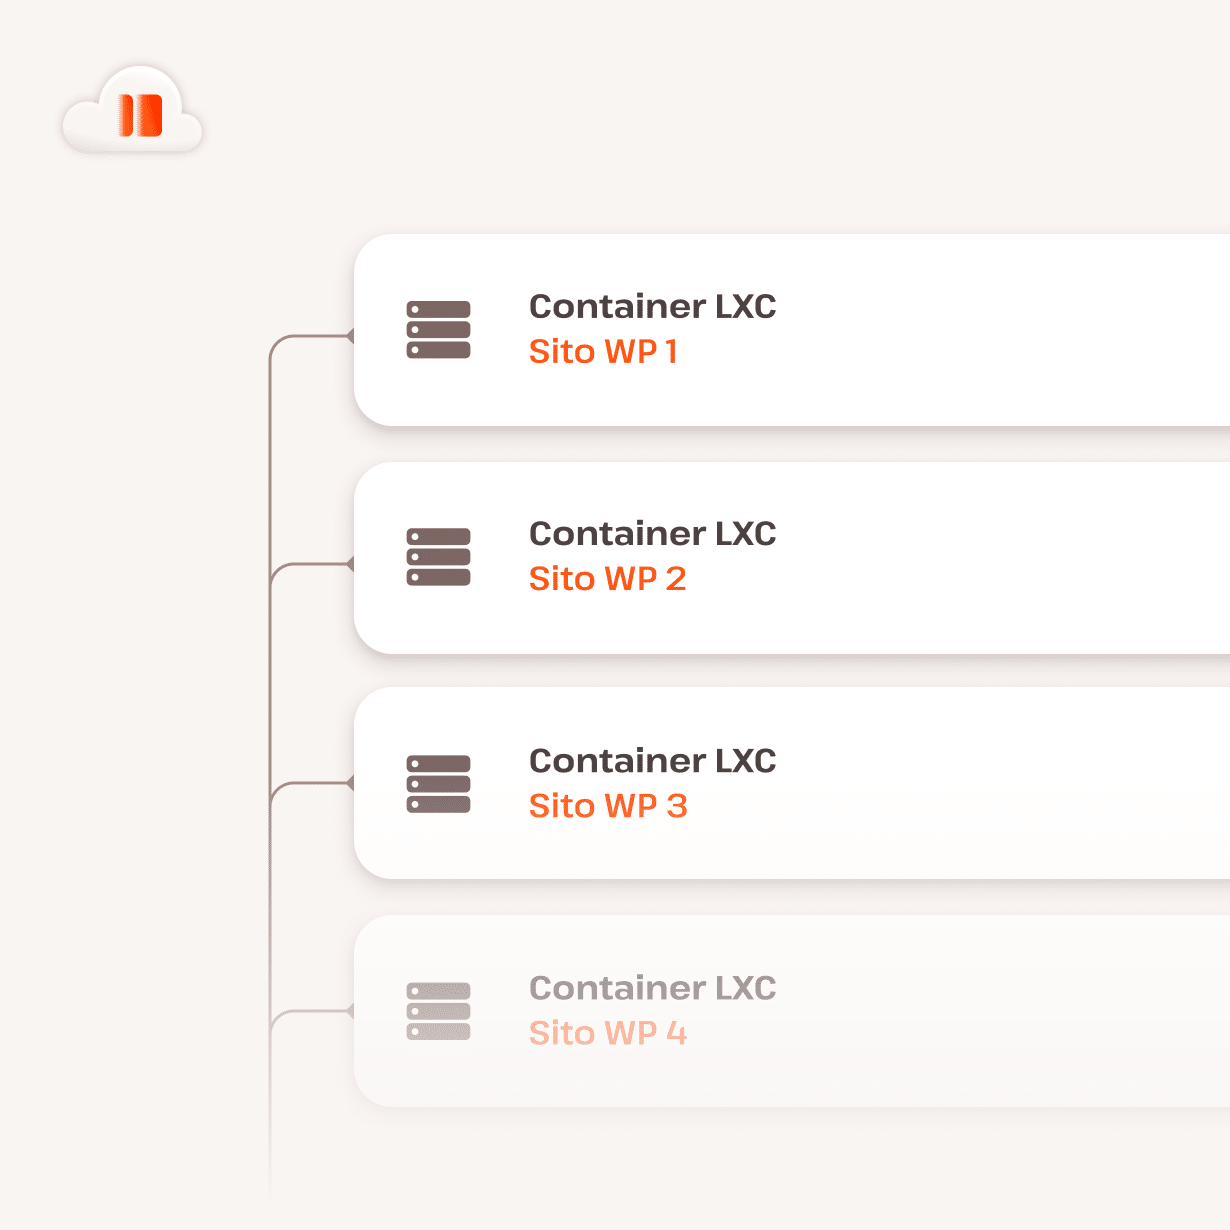Click the faded Container LXC title above Sito WP 4

(652, 987)
